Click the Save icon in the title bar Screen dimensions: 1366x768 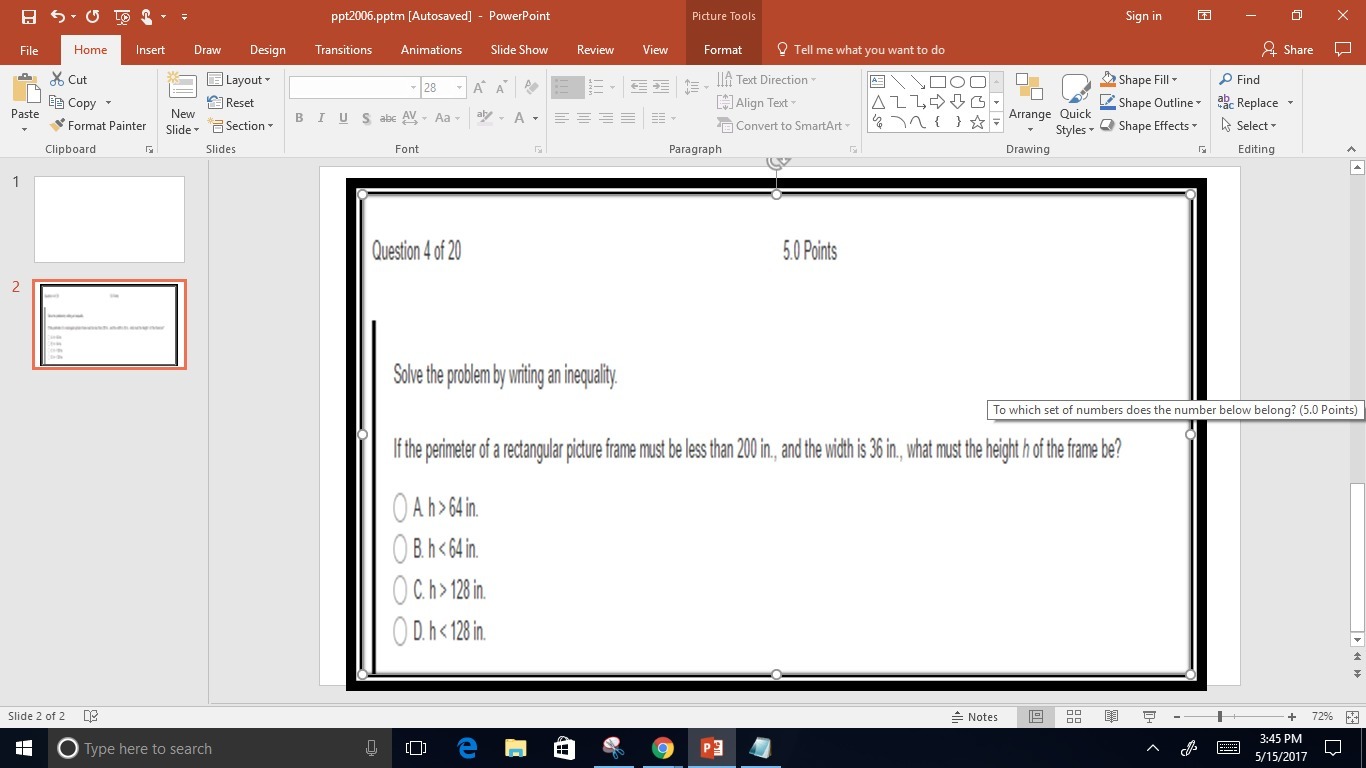[x=28, y=16]
